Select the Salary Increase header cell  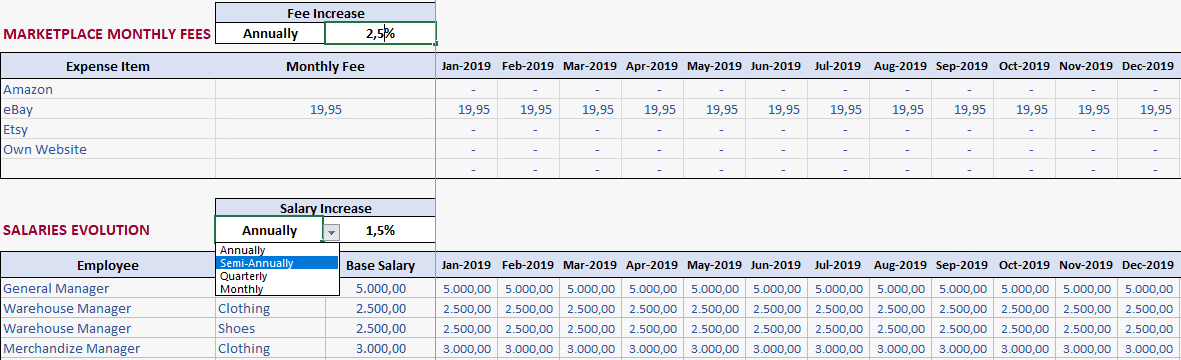325,209
